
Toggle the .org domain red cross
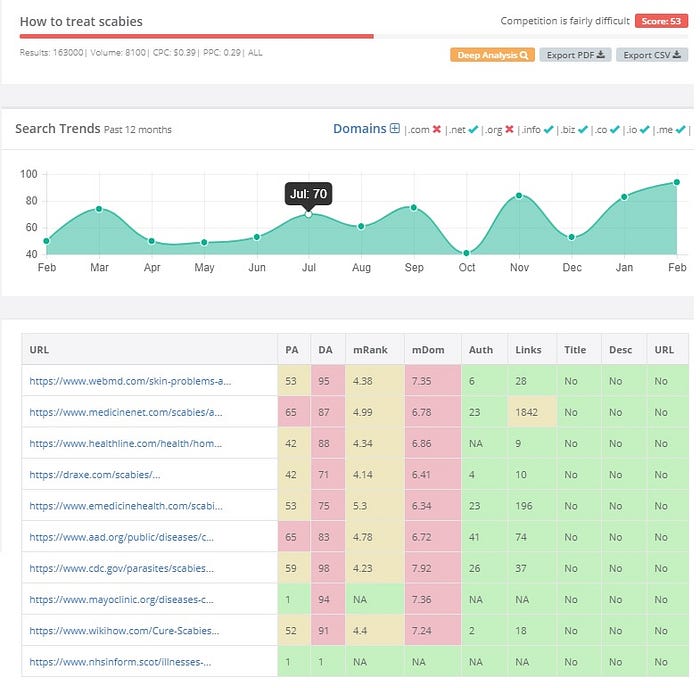coord(509,129)
